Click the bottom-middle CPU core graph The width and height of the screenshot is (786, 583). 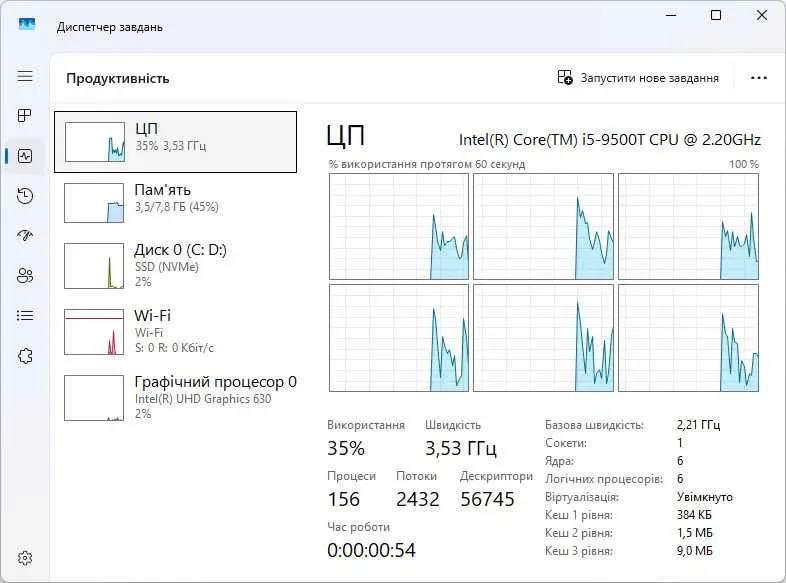(x=543, y=338)
